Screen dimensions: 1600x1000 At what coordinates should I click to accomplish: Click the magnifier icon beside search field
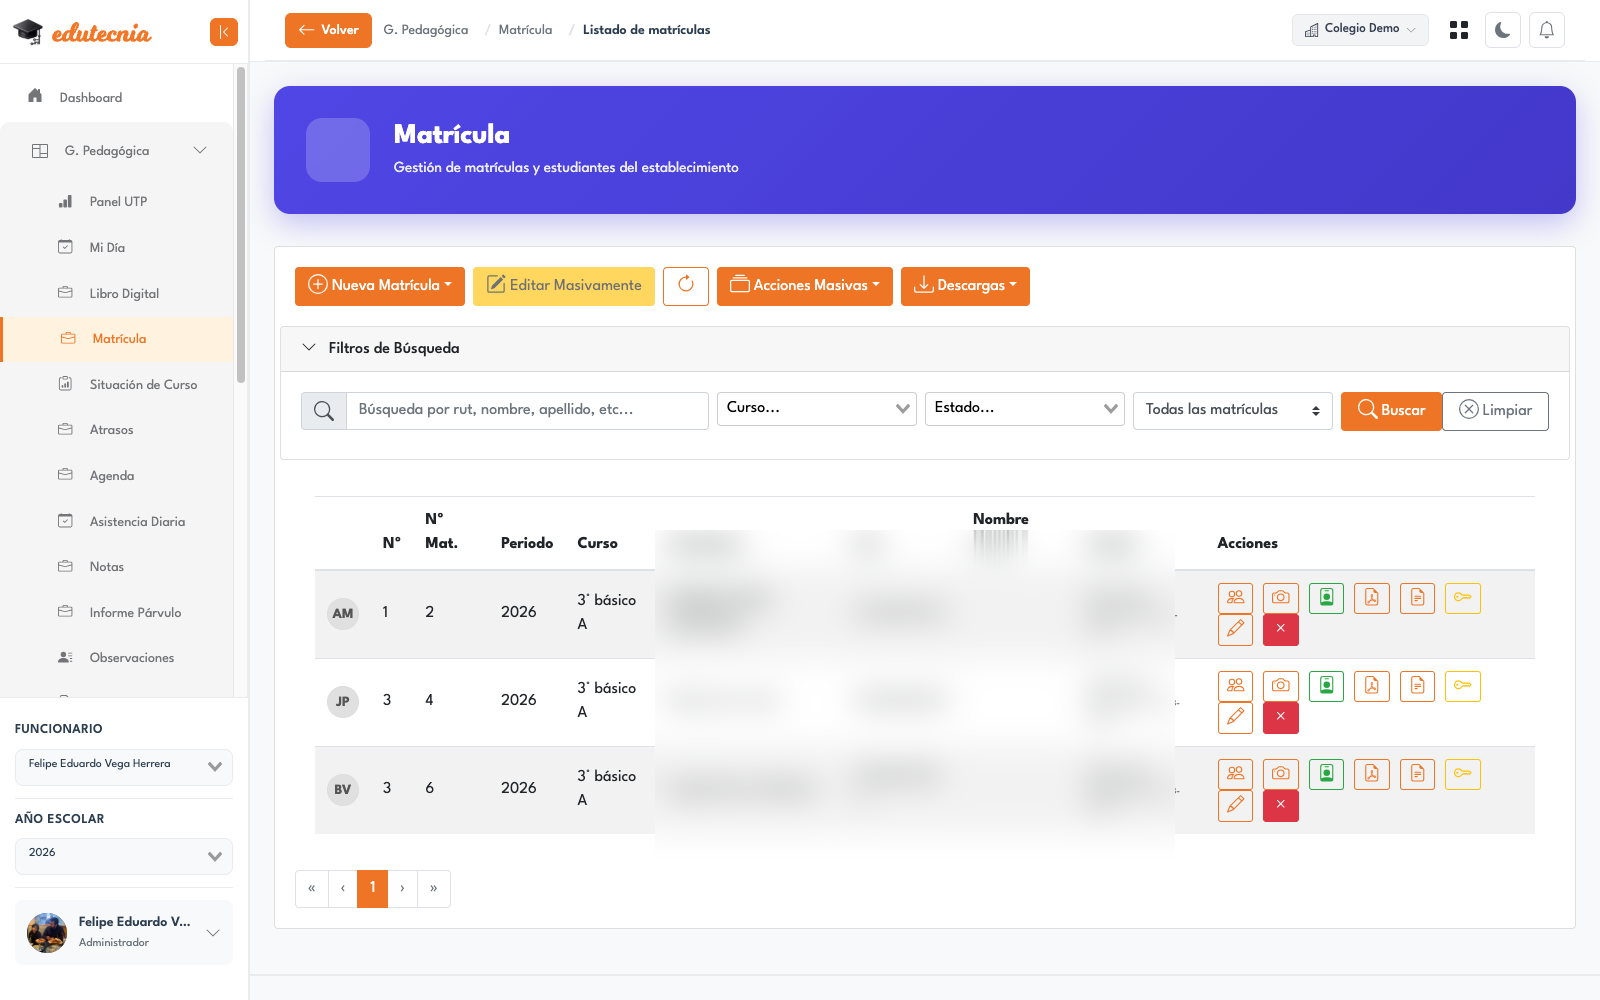324,411
